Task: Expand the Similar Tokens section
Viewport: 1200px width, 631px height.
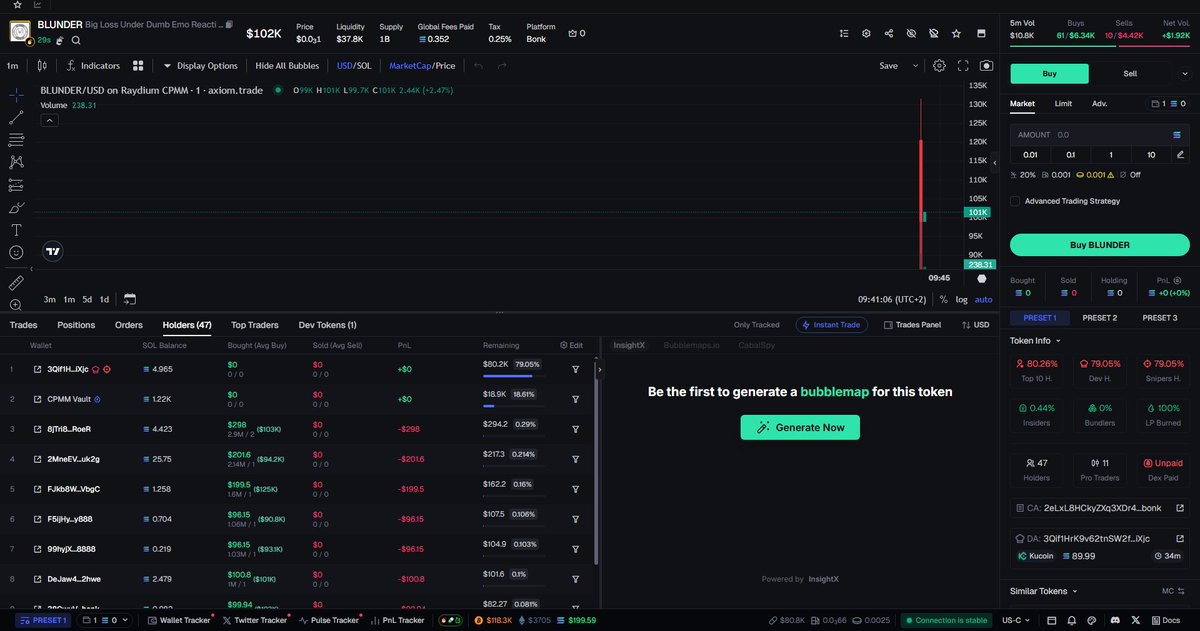Action: pyautogui.click(x=1045, y=591)
